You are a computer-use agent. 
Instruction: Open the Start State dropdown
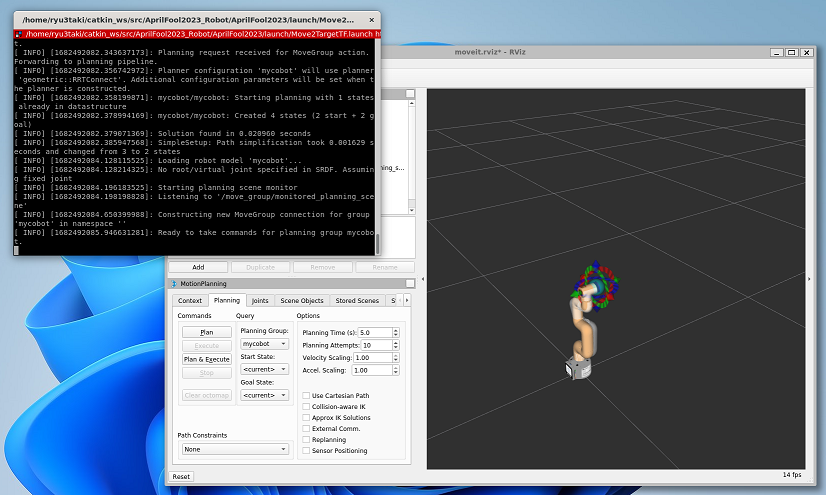tap(264, 369)
